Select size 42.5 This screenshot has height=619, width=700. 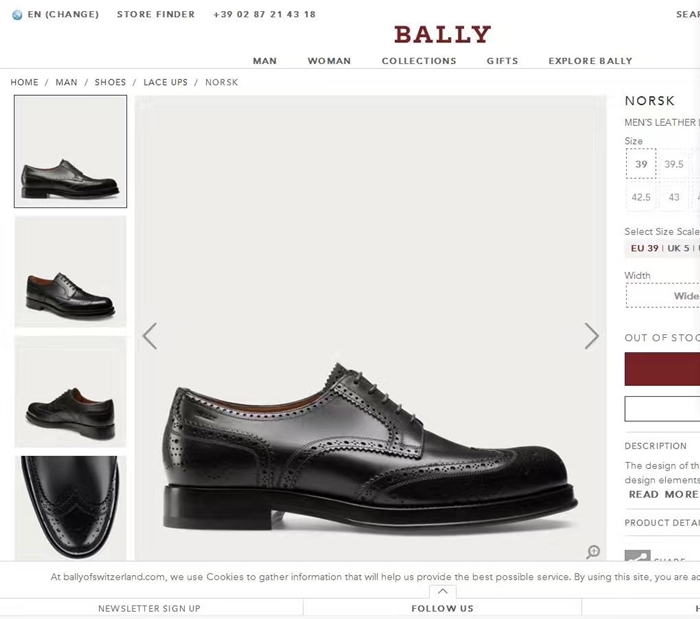(x=641, y=197)
